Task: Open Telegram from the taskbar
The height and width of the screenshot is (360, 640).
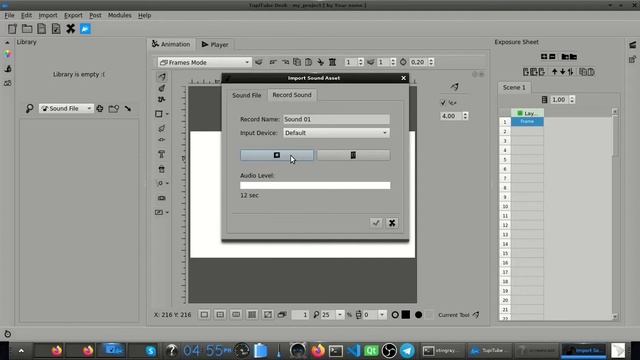Action: click(407, 351)
